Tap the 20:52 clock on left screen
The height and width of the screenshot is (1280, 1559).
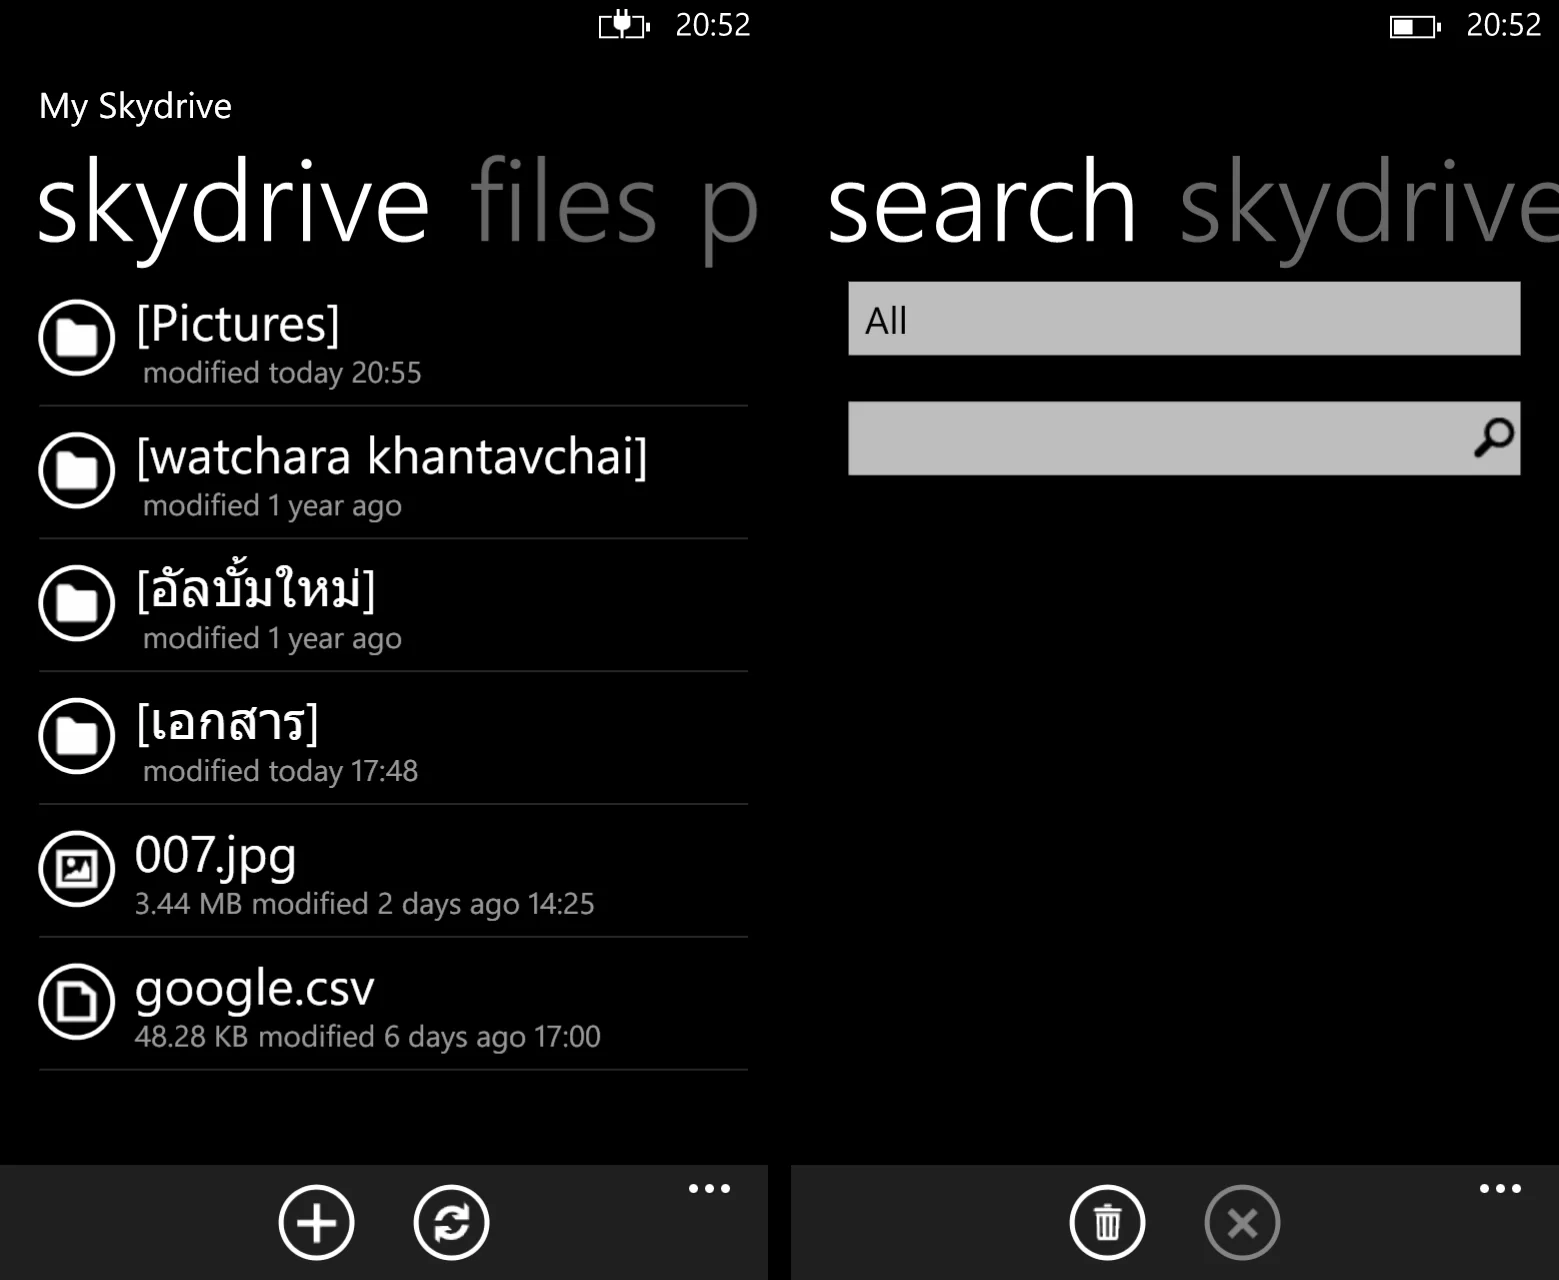click(713, 25)
